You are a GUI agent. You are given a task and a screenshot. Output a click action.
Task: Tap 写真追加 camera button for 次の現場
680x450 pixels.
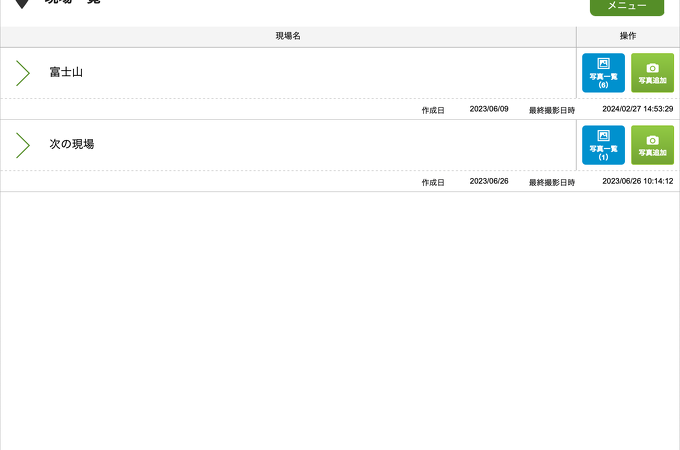click(x=652, y=145)
